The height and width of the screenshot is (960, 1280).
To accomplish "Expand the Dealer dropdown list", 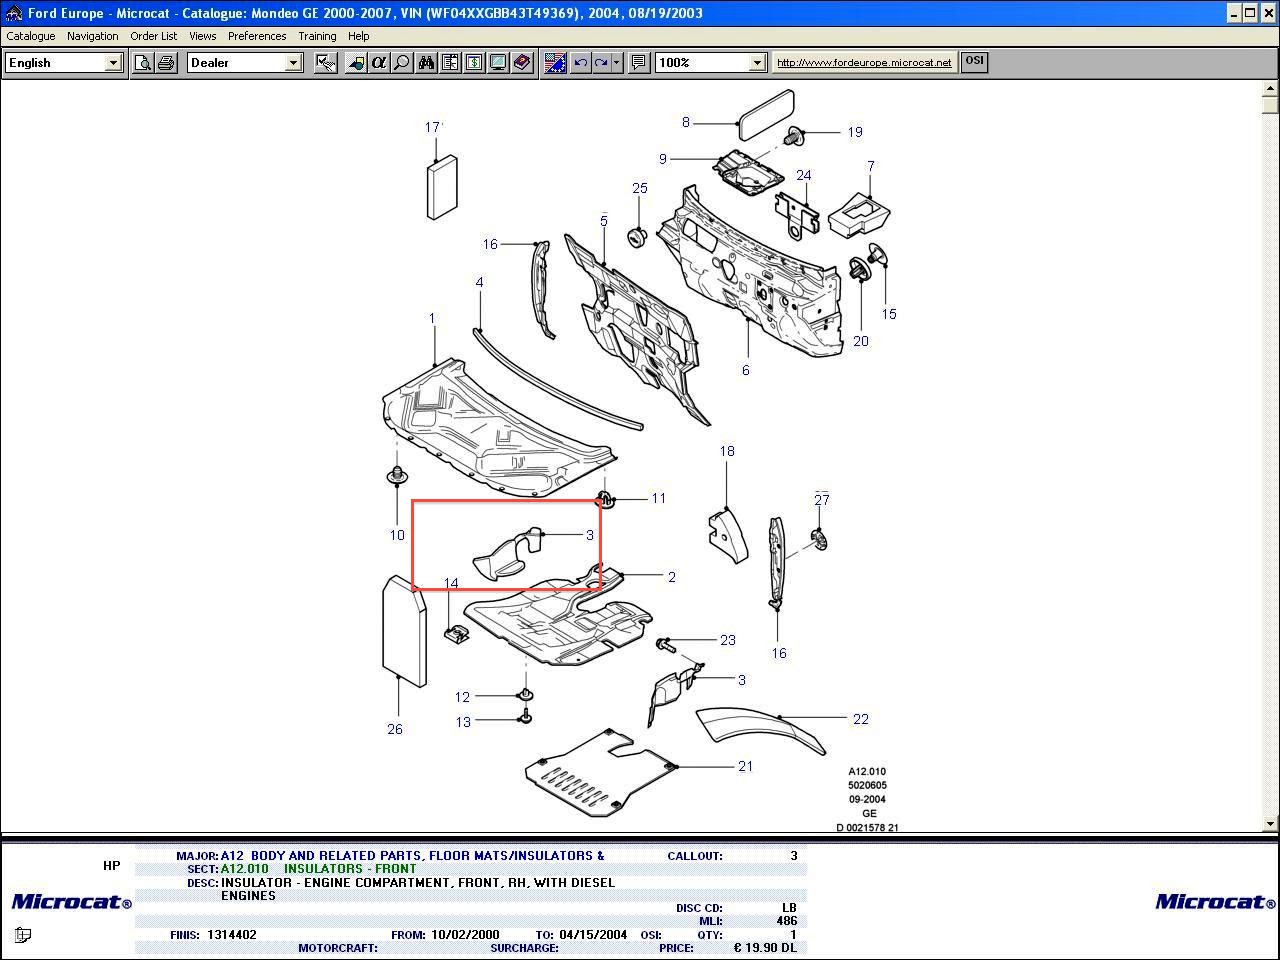I will point(293,63).
